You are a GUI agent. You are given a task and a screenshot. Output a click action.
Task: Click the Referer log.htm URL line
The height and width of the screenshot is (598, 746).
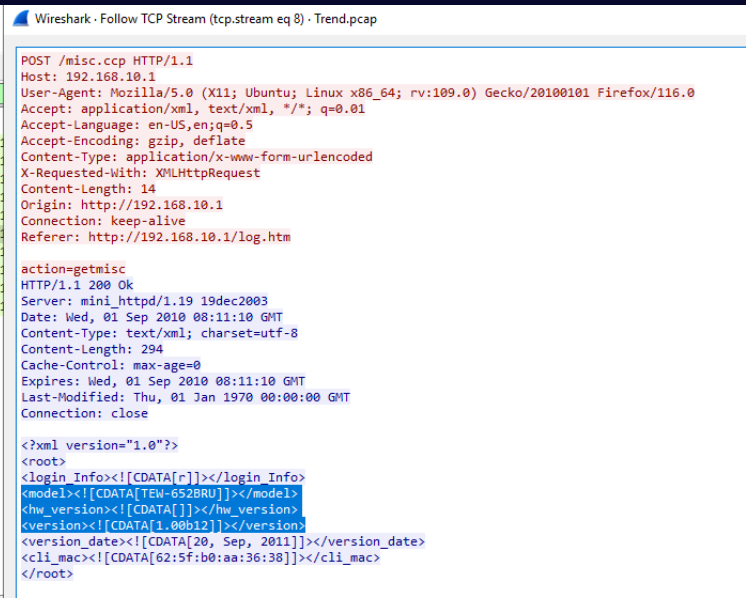[155, 237]
